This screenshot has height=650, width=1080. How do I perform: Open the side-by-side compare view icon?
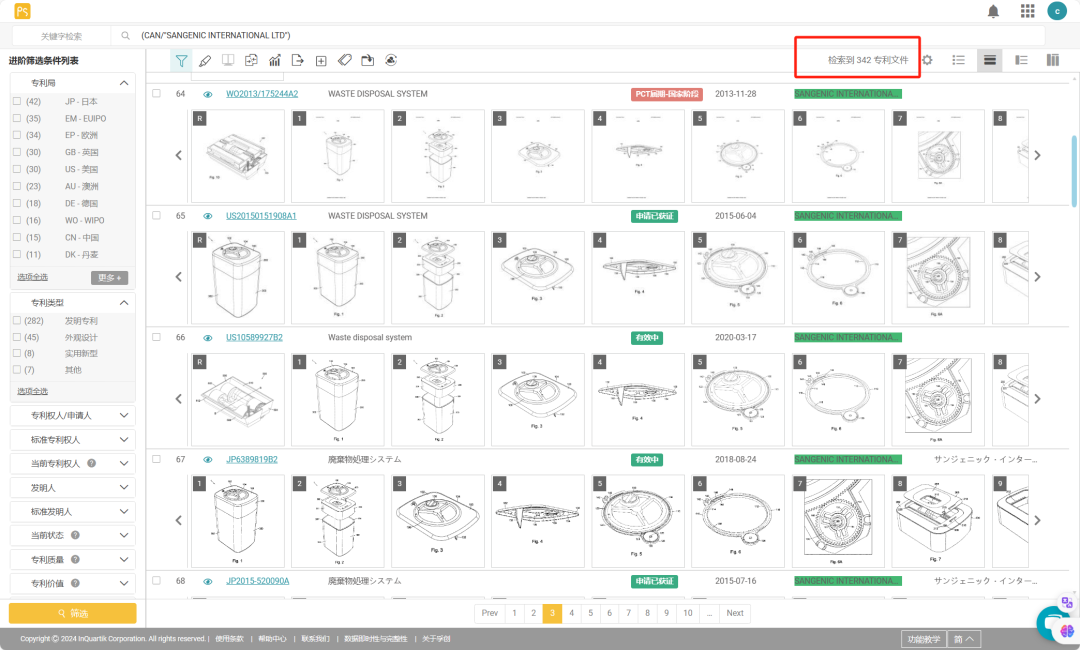pos(228,61)
